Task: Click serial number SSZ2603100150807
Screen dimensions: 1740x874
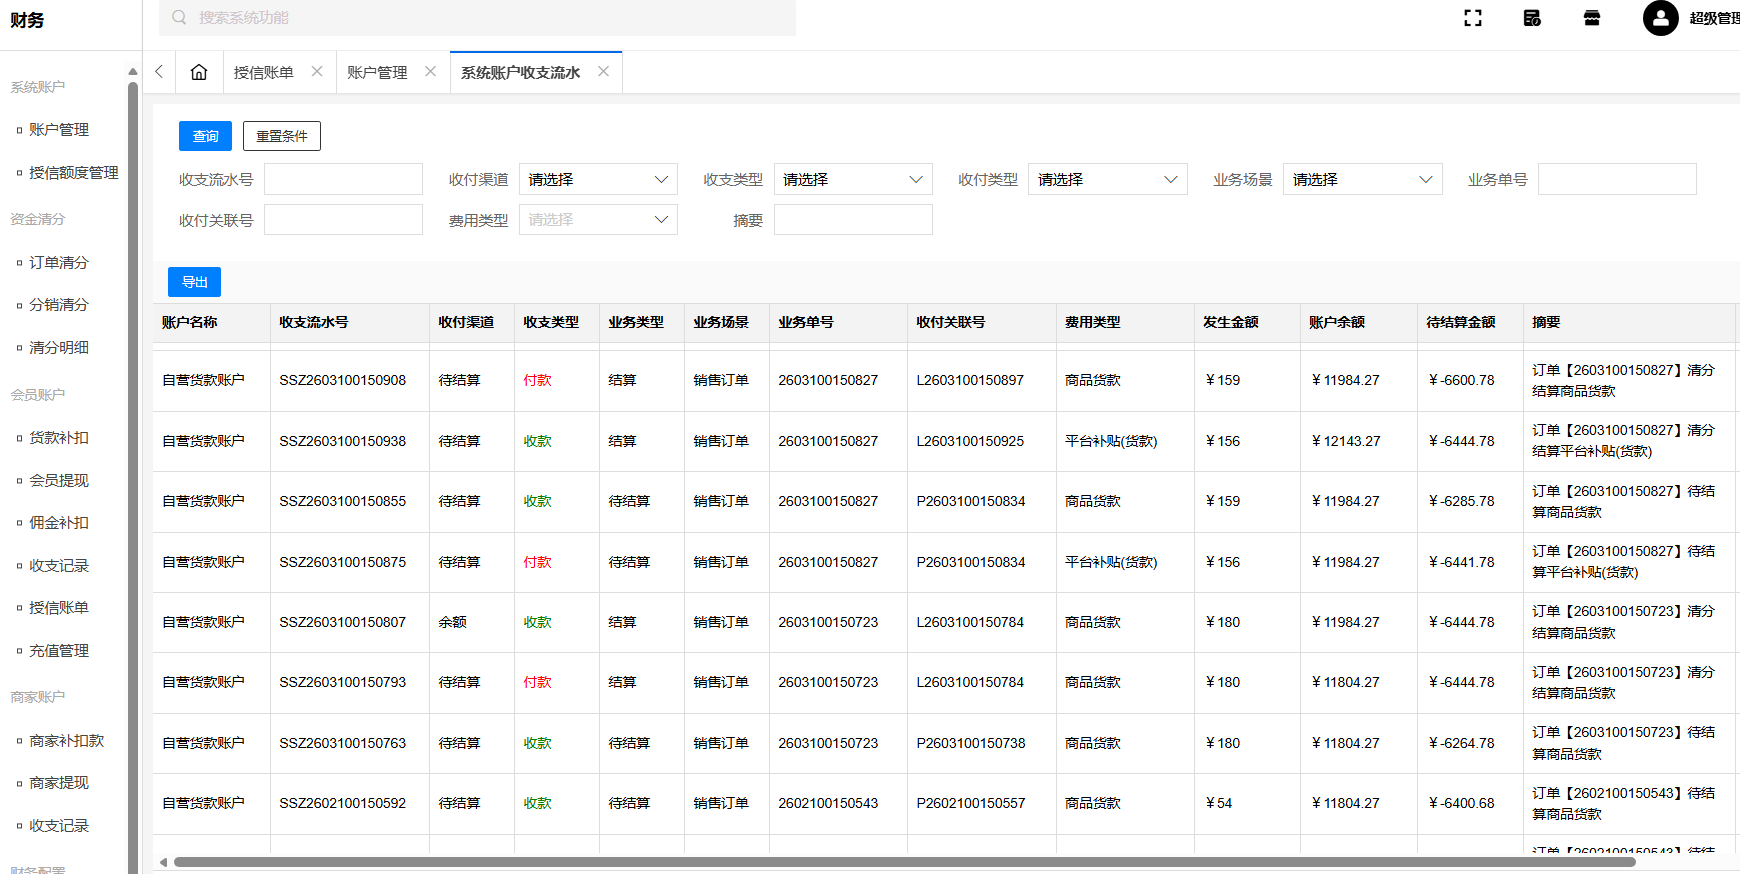Action: pos(343,622)
